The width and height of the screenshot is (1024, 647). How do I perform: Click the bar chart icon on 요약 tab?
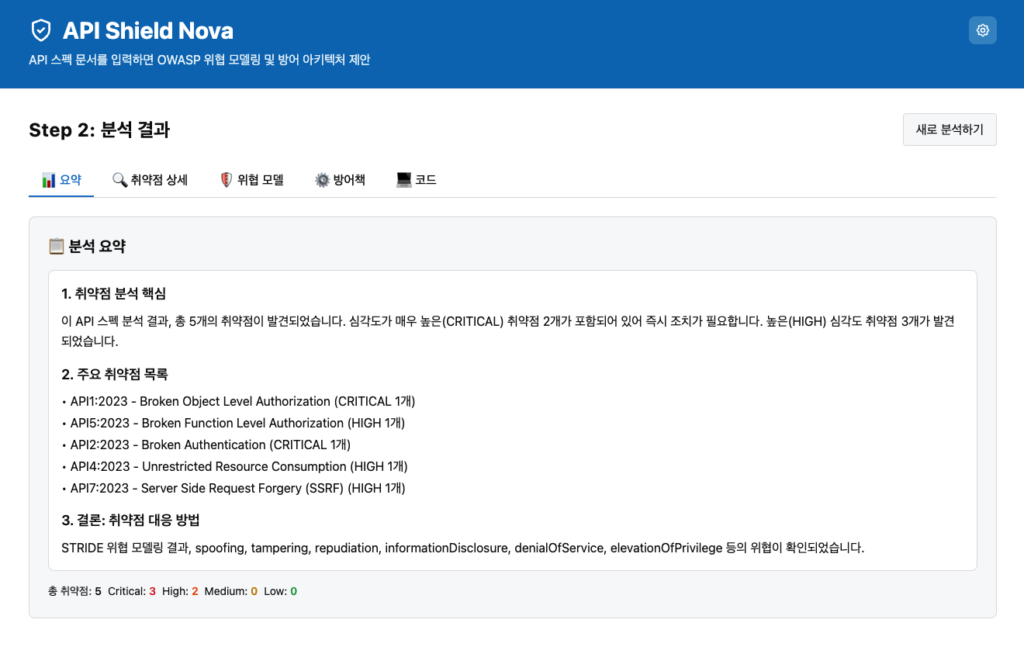pos(48,180)
